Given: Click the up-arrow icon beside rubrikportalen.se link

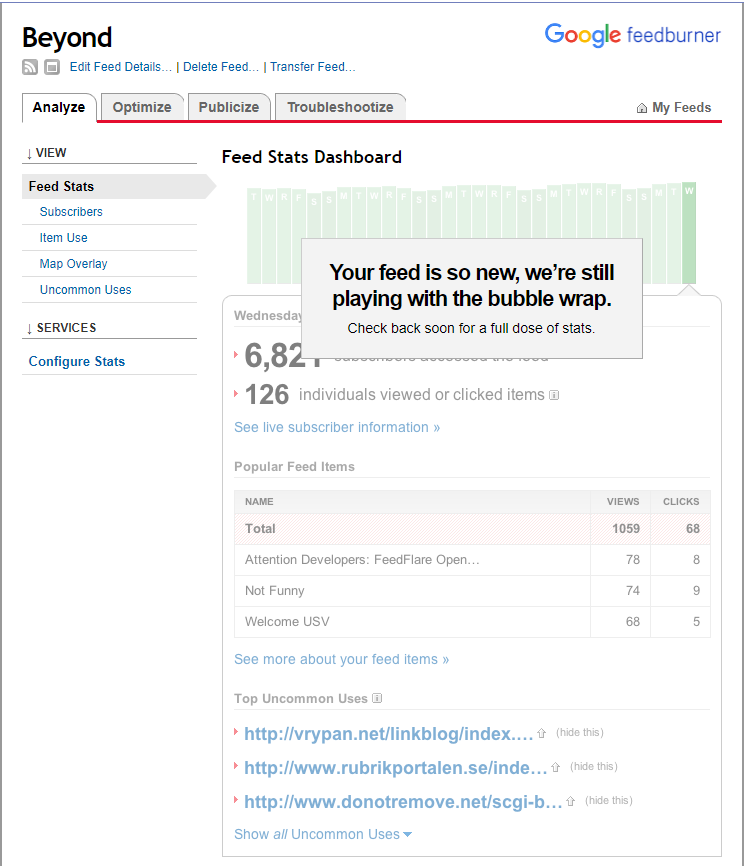Looking at the screenshot, I should click(x=556, y=768).
